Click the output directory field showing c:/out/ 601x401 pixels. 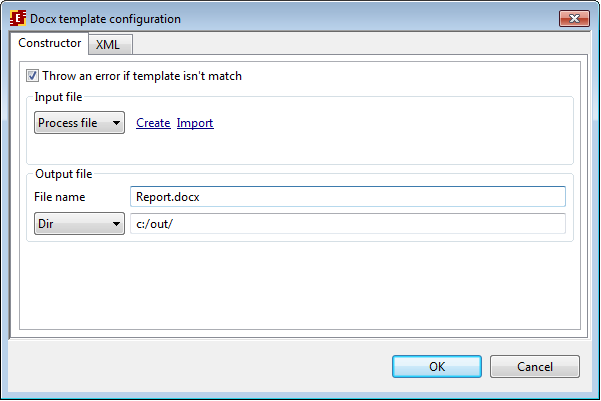click(x=348, y=225)
